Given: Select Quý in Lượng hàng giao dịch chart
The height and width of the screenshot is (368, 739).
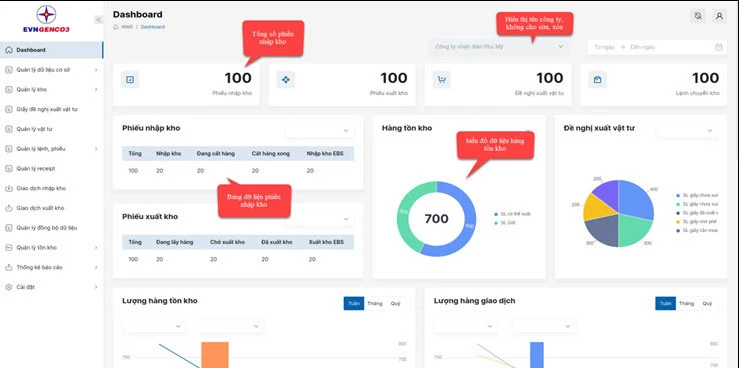Looking at the screenshot, I should coord(707,303).
